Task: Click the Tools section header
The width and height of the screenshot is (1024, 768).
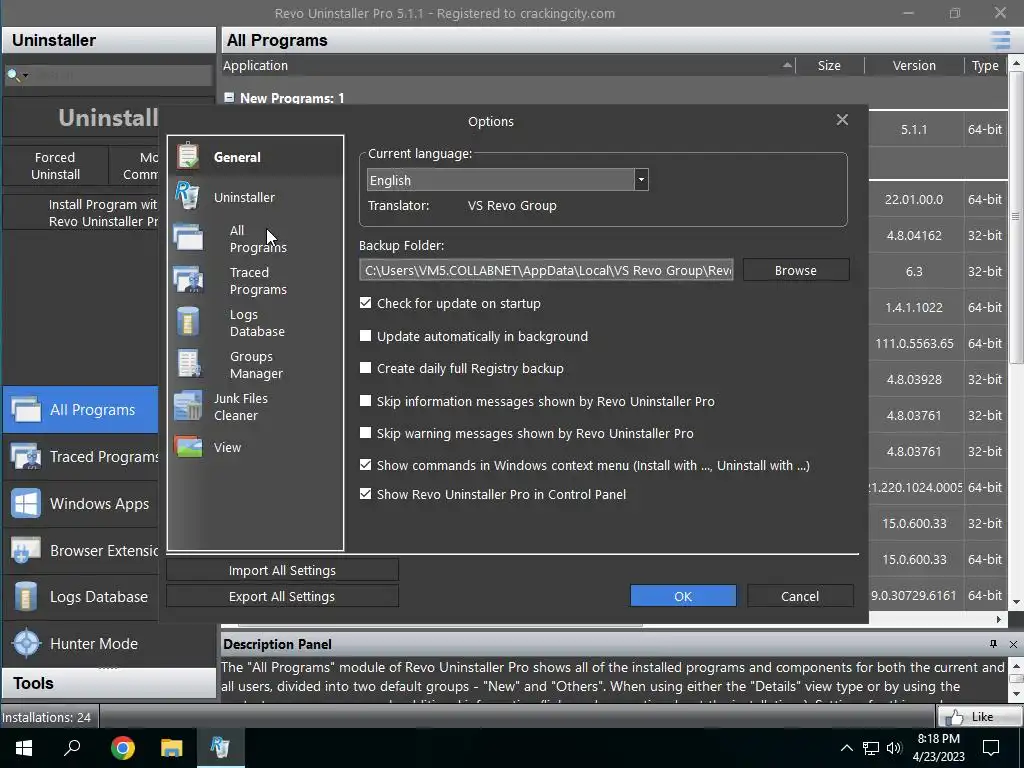Action: tap(109, 683)
